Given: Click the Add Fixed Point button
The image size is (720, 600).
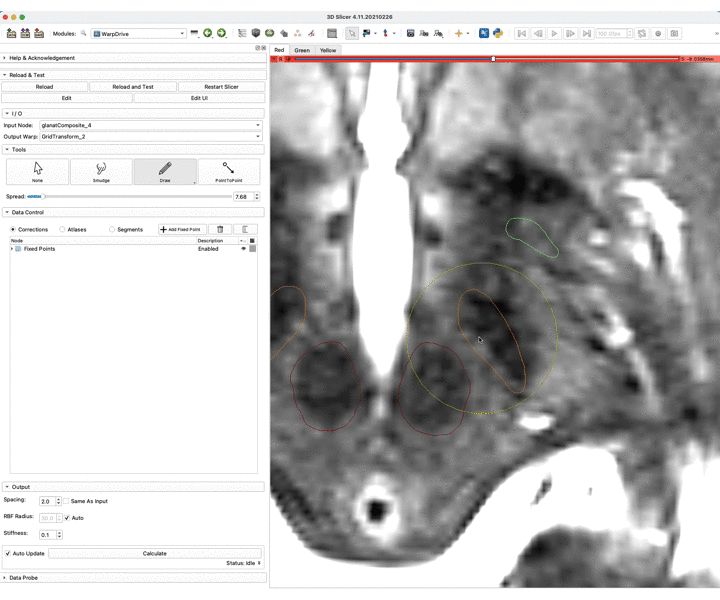Looking at the screenshot, I should 181,230.
